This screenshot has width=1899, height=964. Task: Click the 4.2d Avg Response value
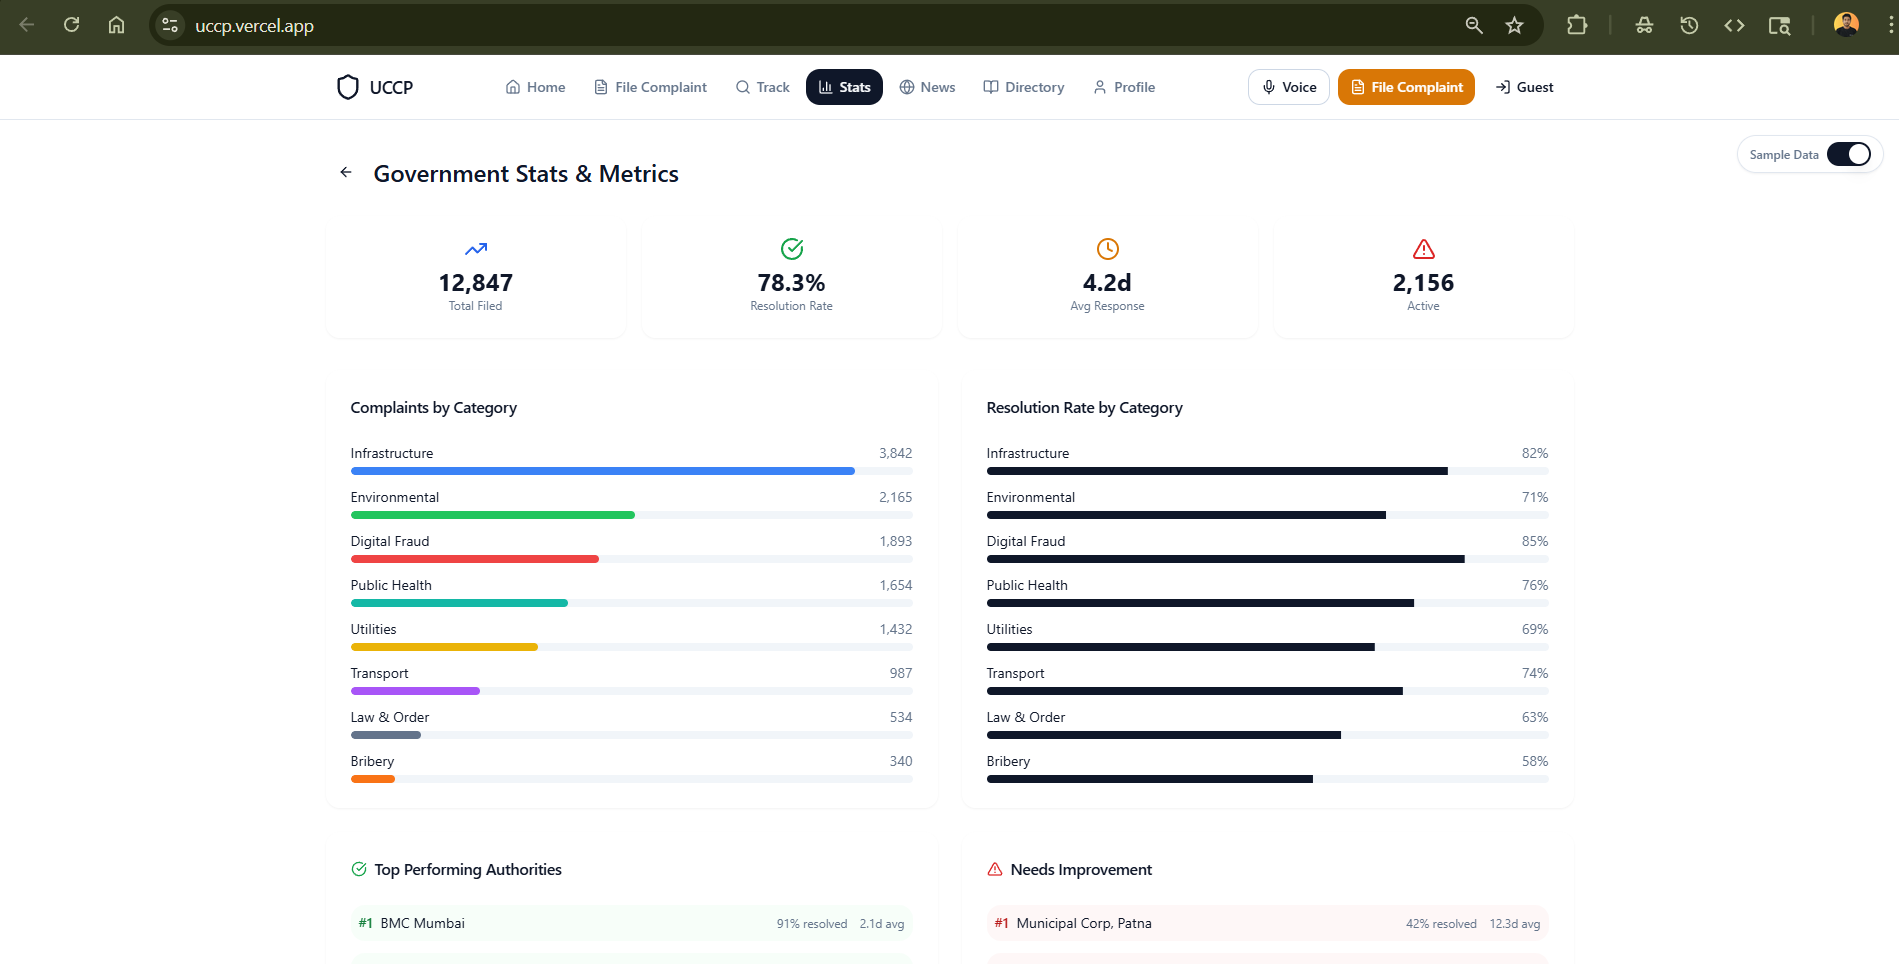1107,283
